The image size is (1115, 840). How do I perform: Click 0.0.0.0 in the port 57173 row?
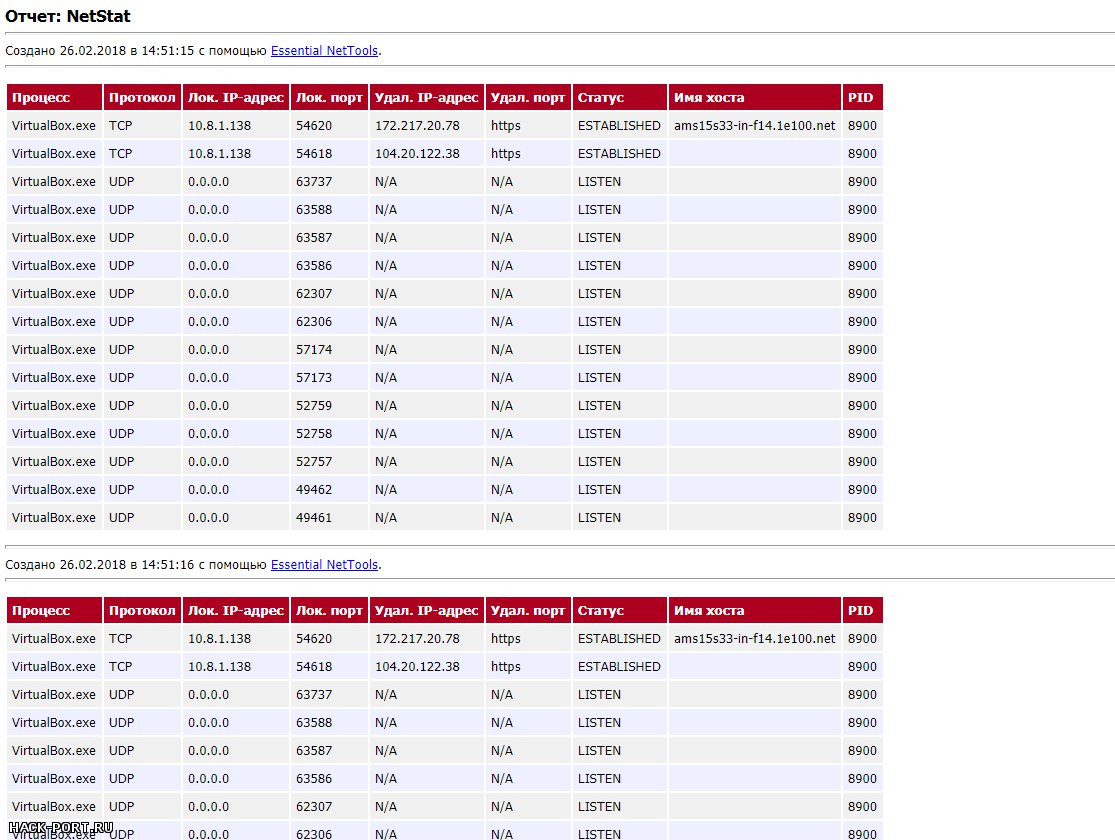[x=208, y=378]
